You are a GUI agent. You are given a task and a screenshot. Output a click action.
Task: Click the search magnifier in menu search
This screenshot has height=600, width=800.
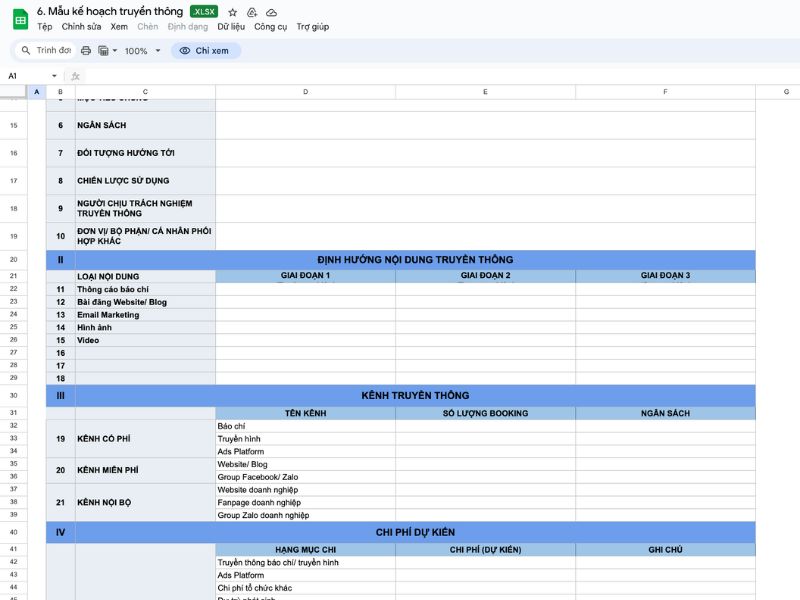click(x=25, y=50)
